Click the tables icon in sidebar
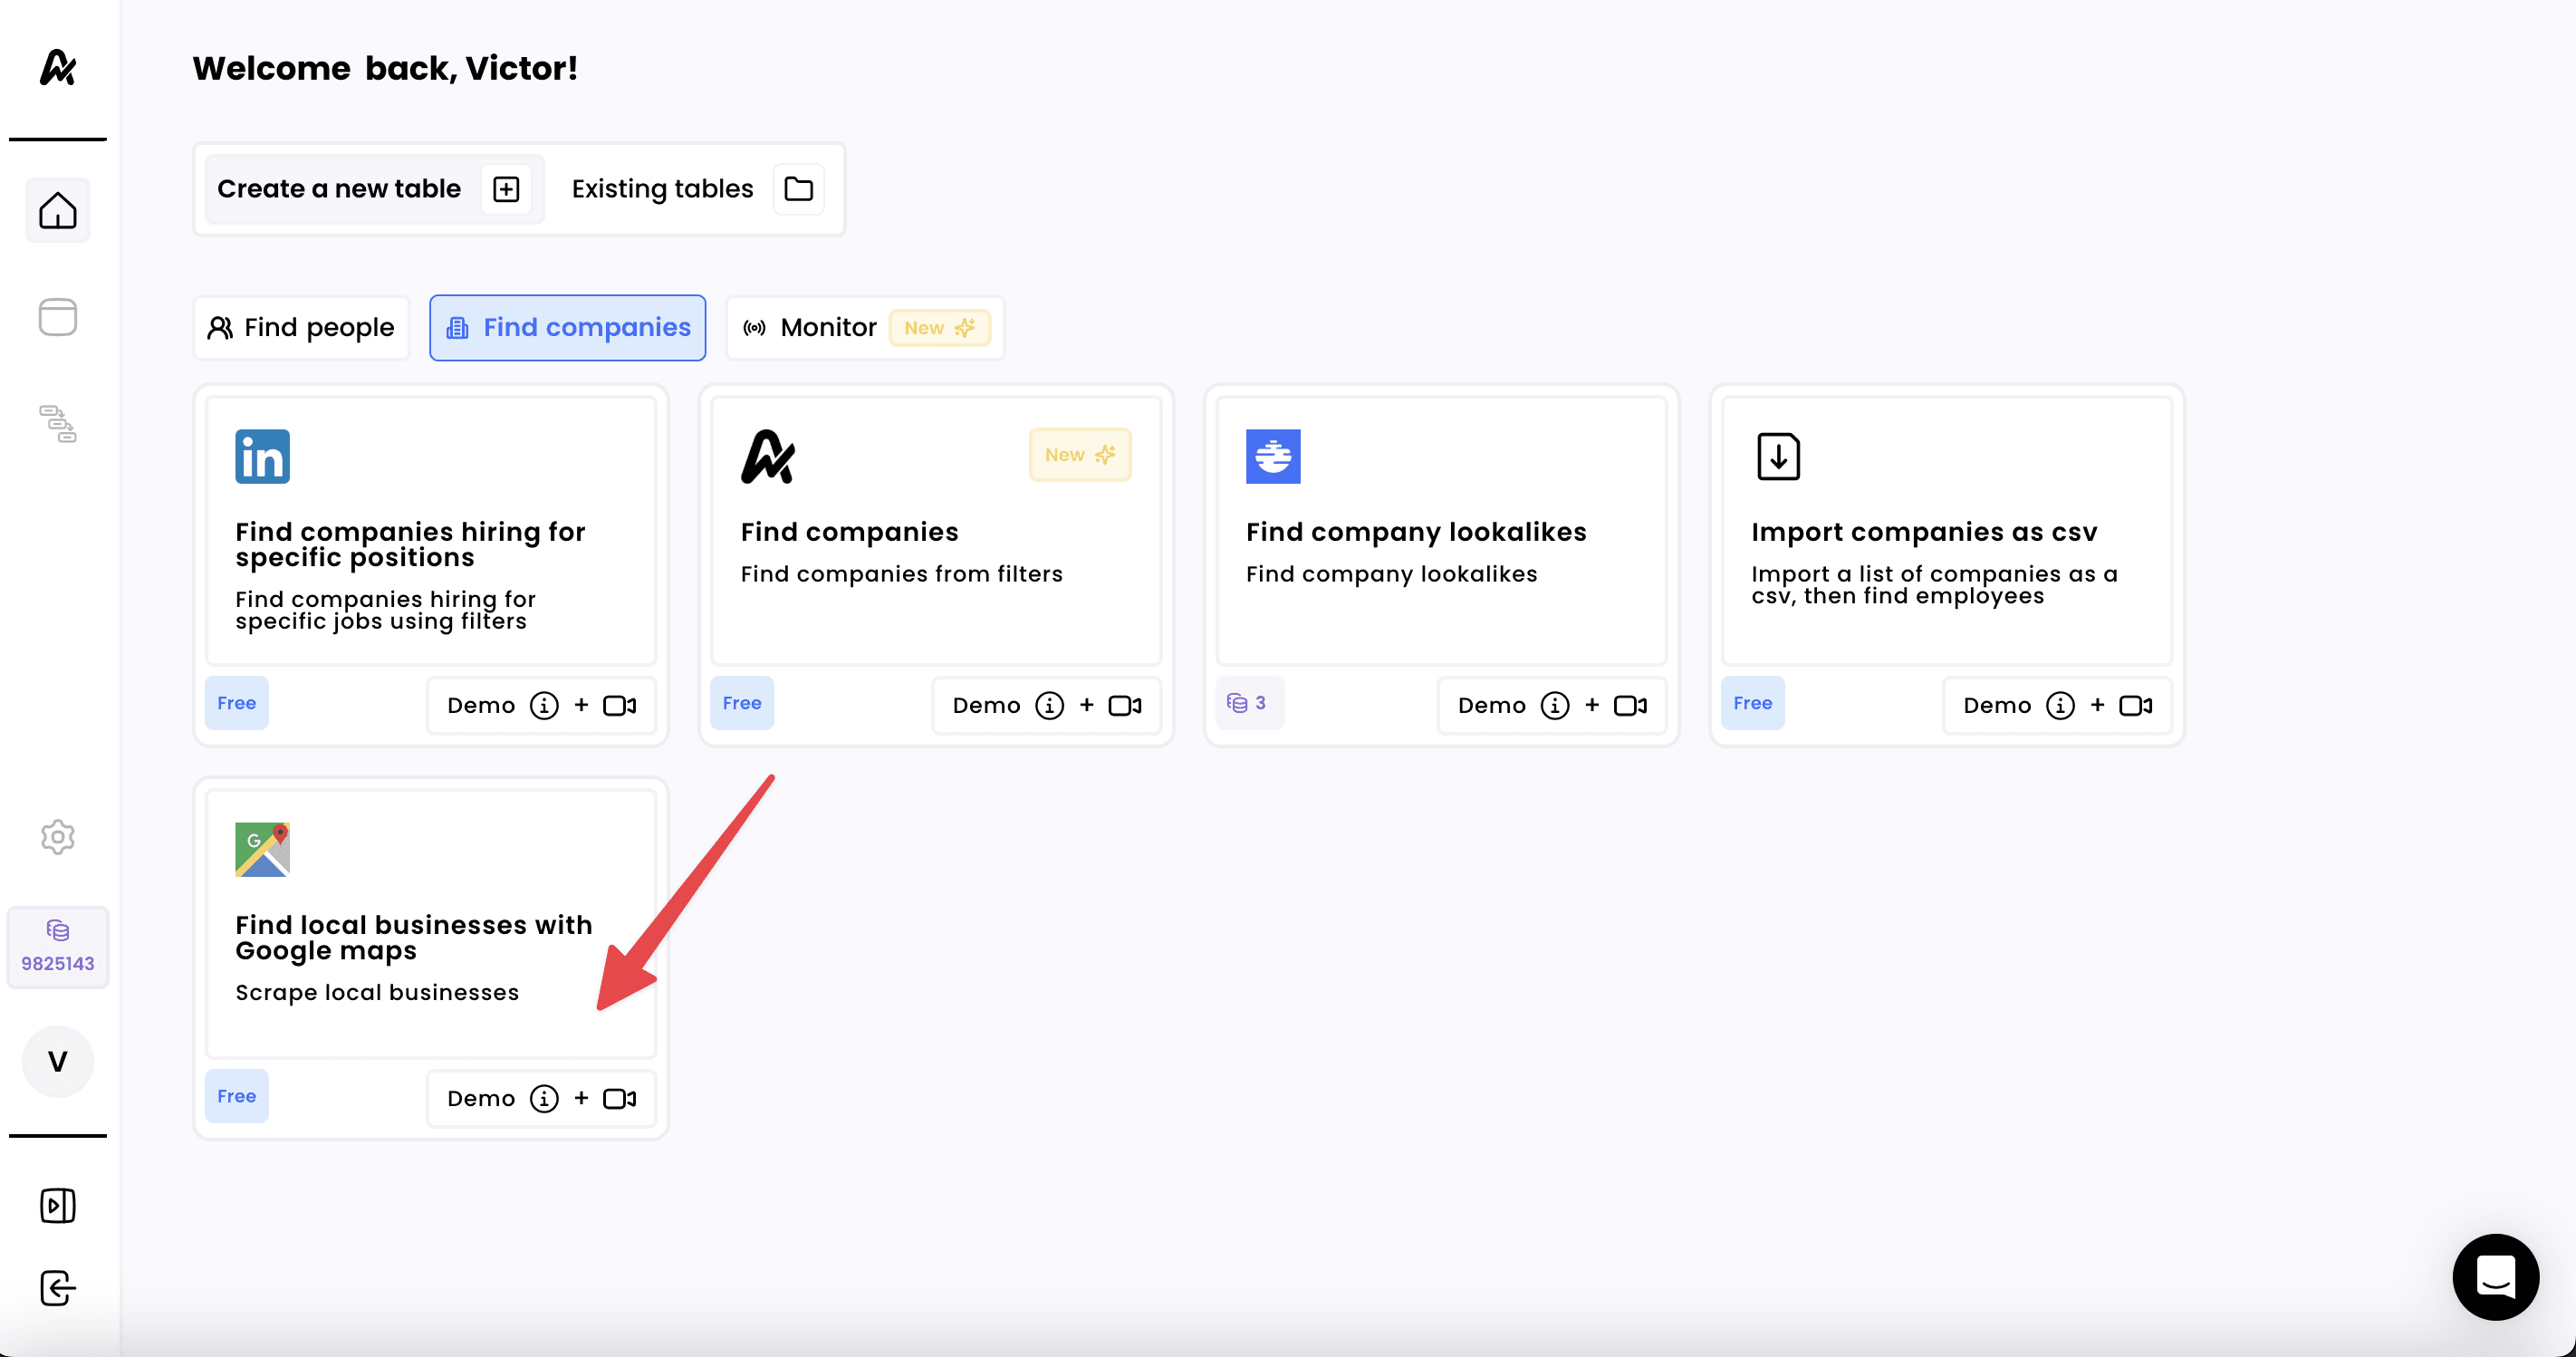 (58, 317)
